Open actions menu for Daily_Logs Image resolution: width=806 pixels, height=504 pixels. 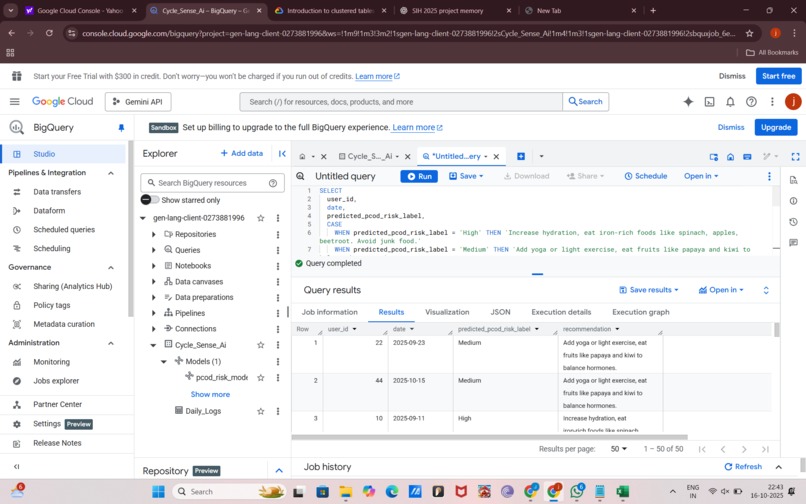pyautogui.click(x=278, y=411)
